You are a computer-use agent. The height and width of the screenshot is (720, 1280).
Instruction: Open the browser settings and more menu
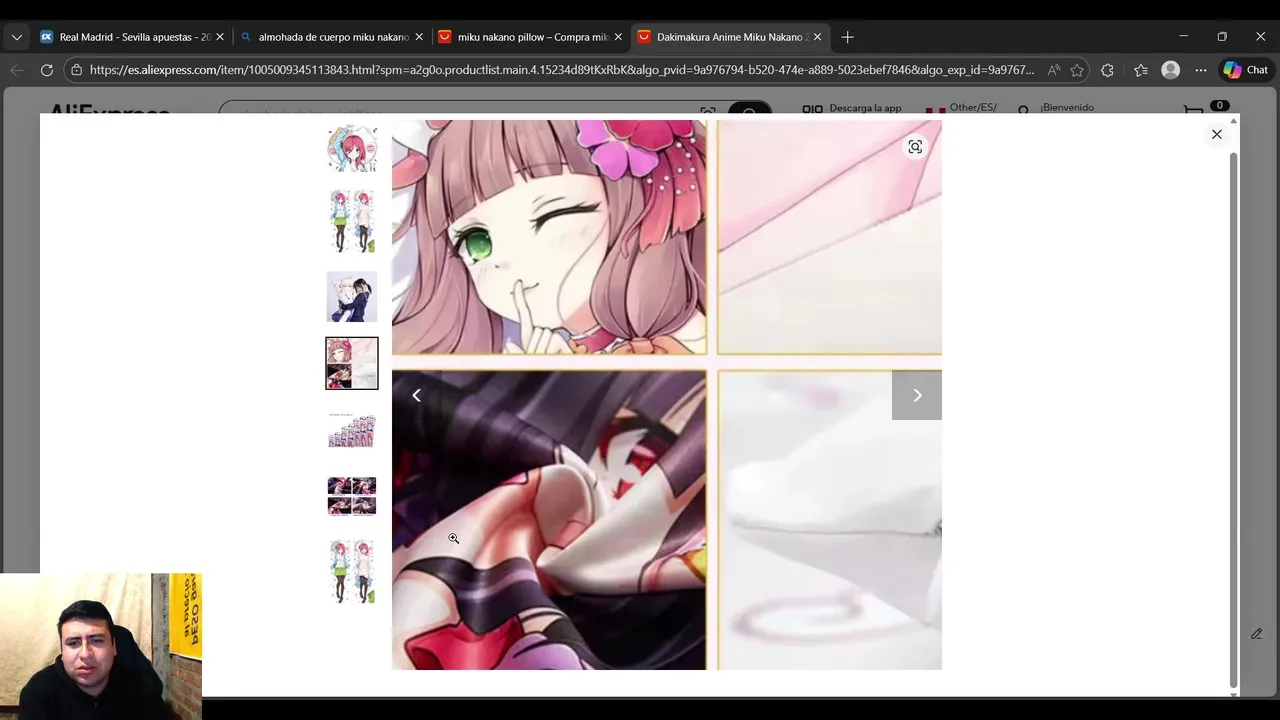[1201, 70]
